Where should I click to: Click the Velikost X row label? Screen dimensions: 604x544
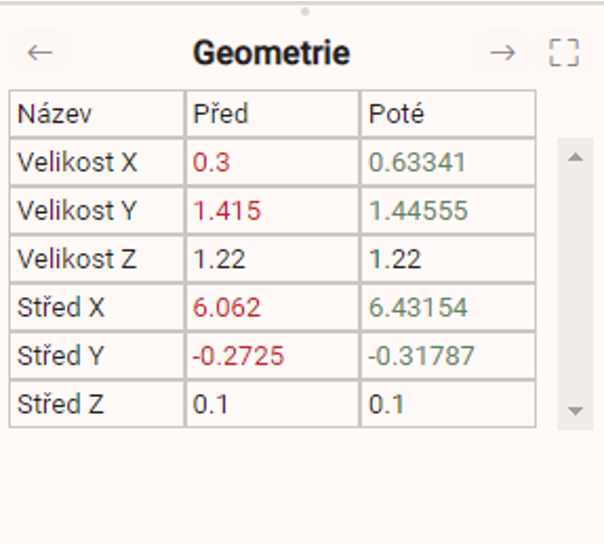tap(77, 162)
